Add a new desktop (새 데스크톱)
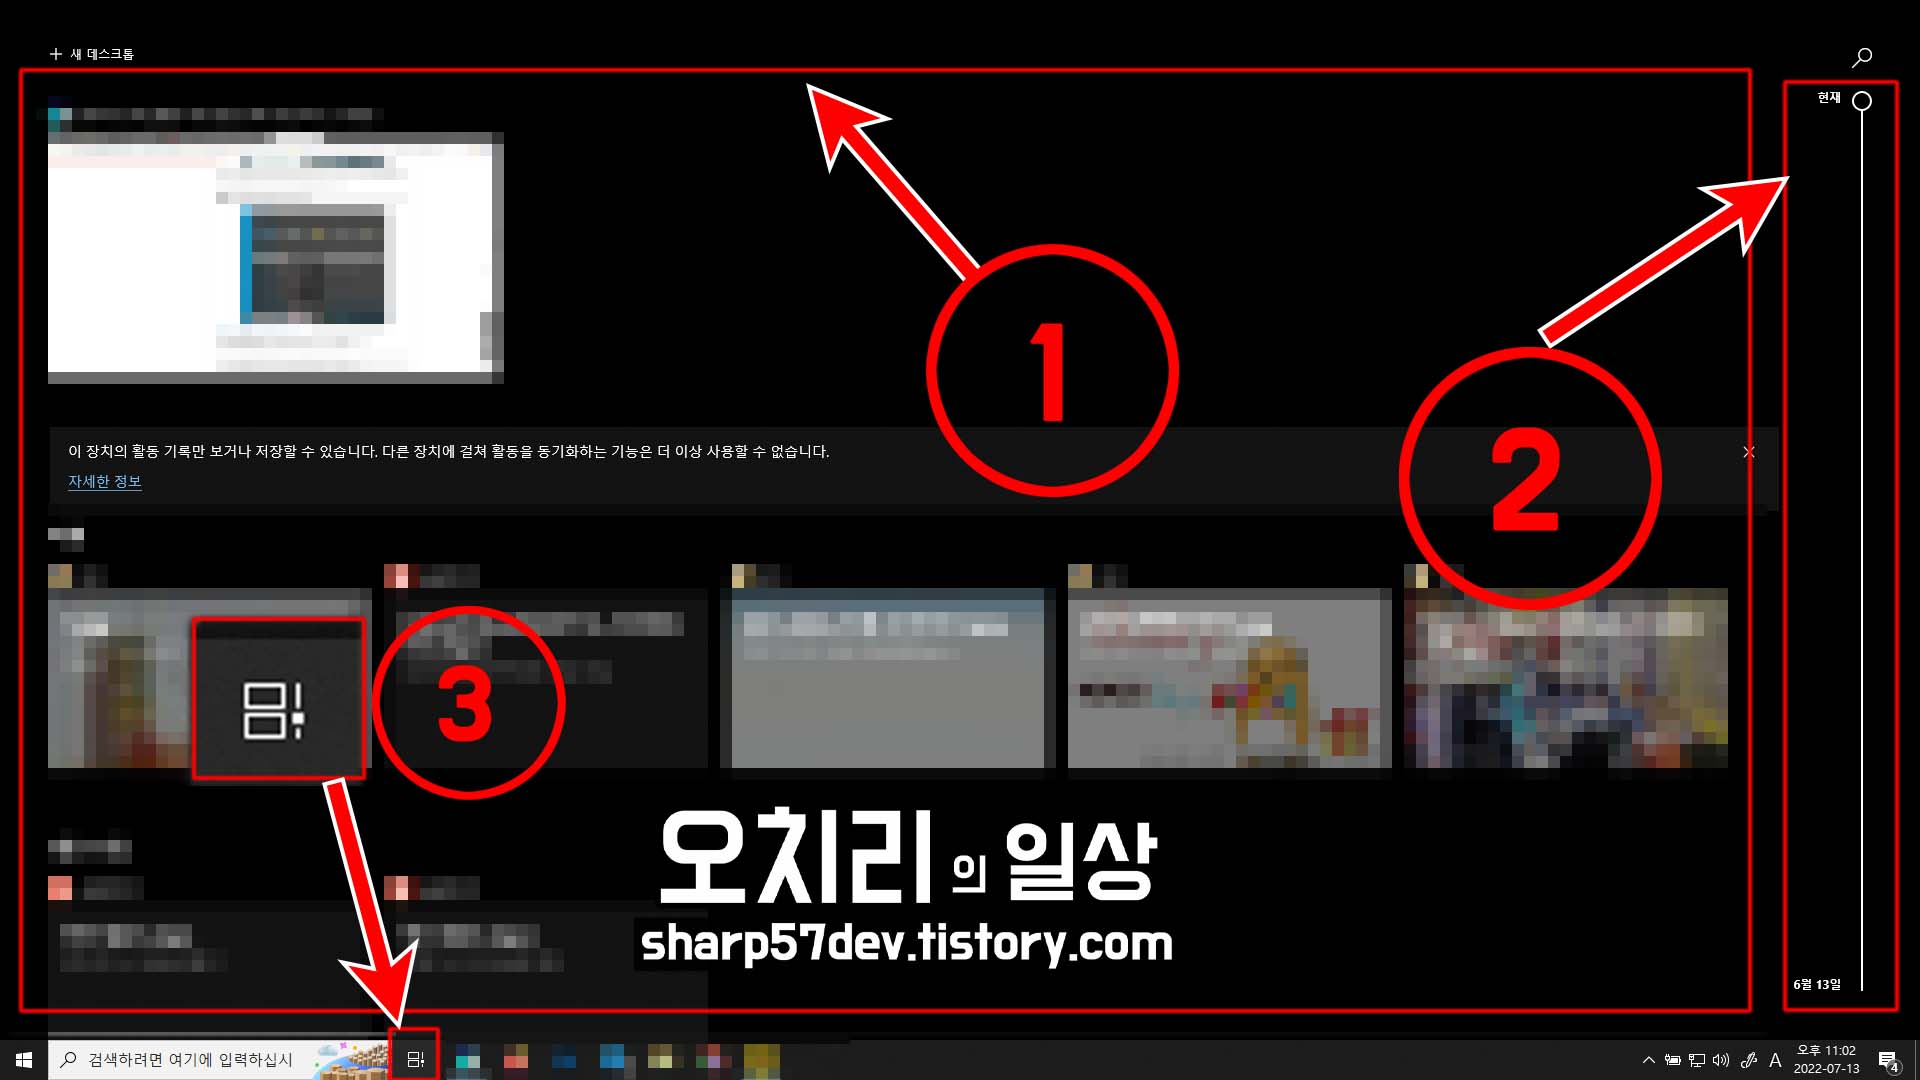The image size is (1920, 1080). tap(92, 54)
